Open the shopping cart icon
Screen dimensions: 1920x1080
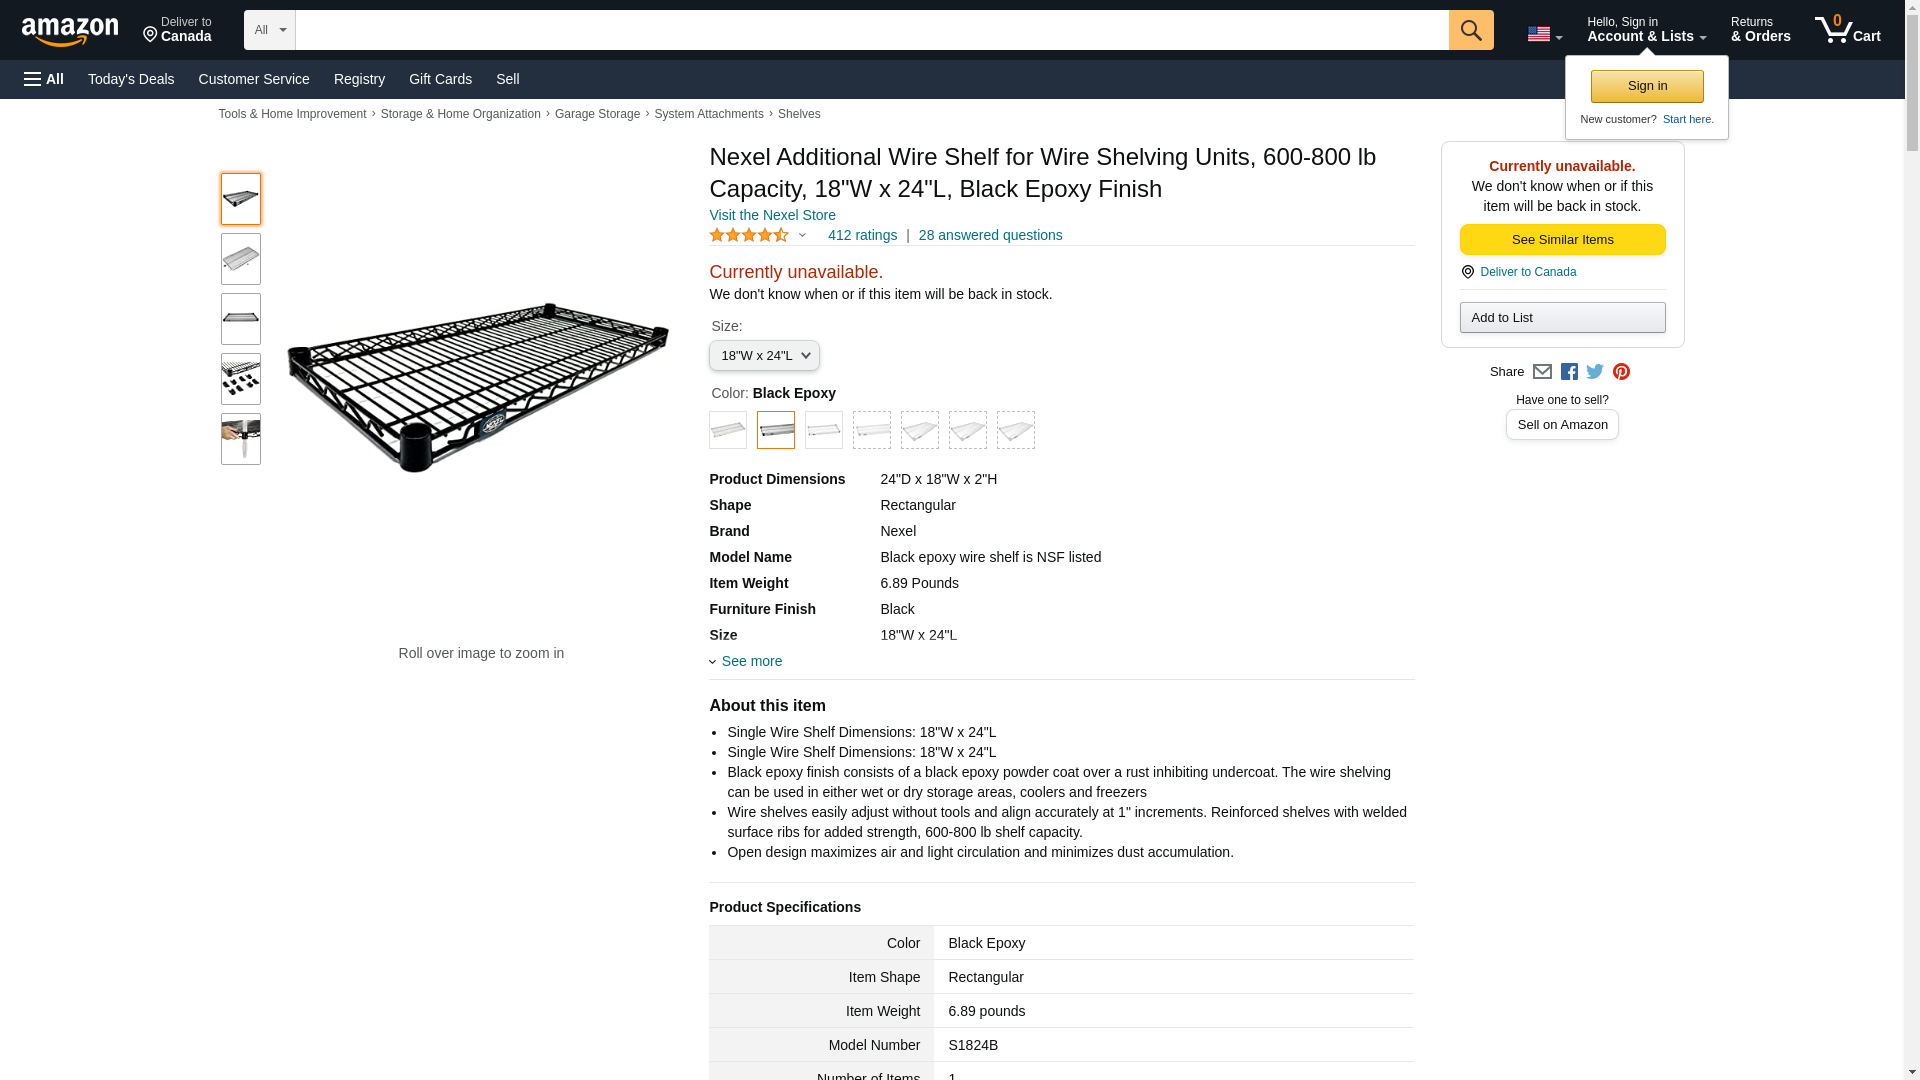1847,30
